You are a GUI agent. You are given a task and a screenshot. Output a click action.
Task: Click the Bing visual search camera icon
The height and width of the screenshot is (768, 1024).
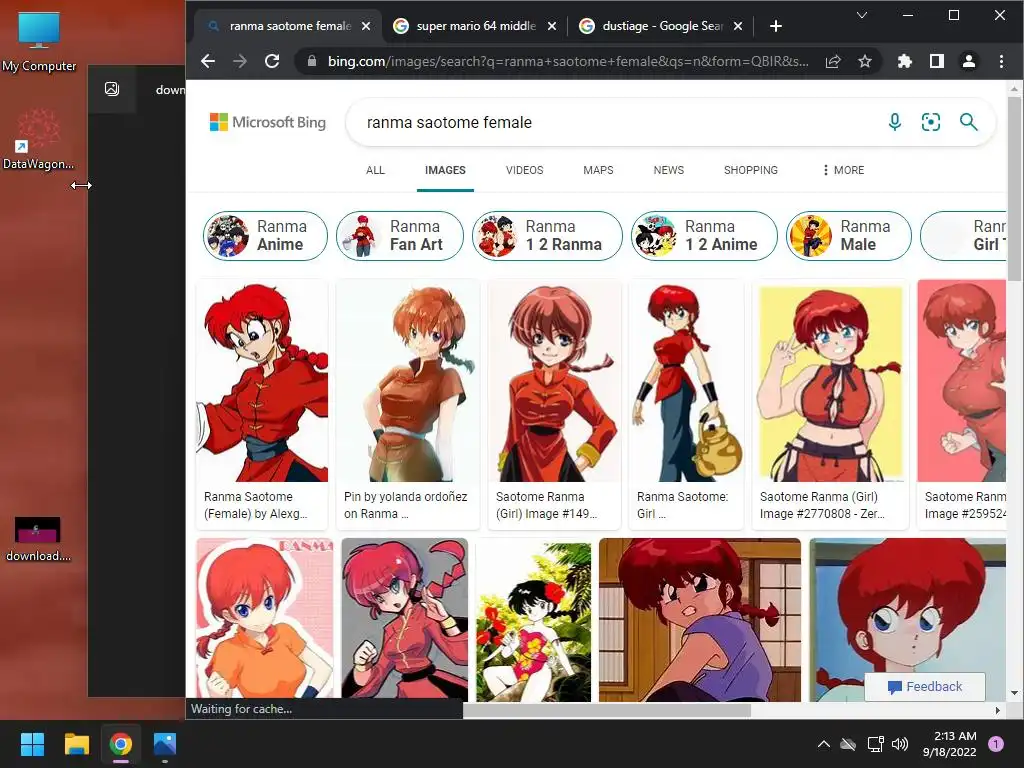[x=931, y=122]
